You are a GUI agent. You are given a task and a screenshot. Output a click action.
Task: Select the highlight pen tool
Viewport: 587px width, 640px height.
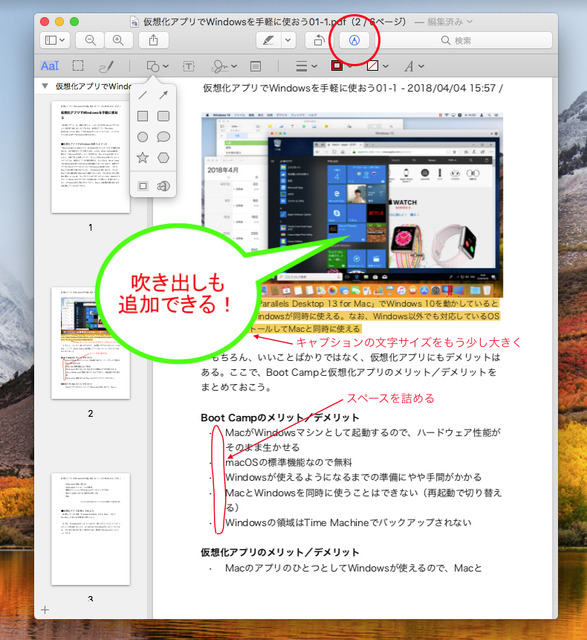pos(268,40)
